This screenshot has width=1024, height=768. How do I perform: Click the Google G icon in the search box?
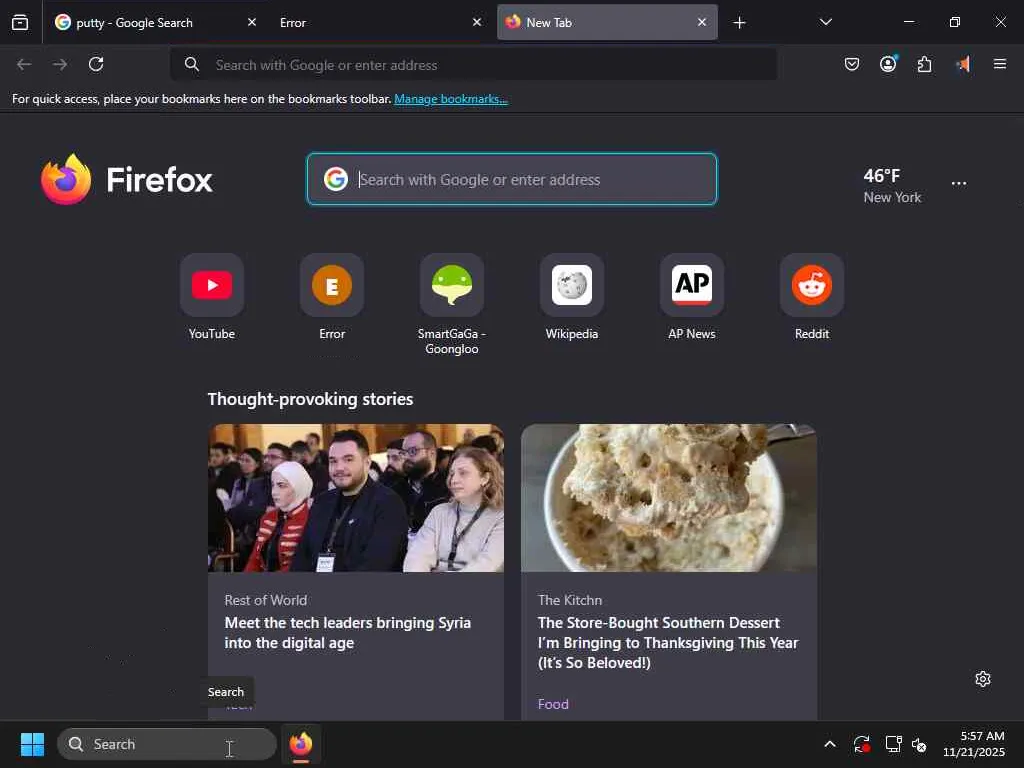tap(336, 179)
